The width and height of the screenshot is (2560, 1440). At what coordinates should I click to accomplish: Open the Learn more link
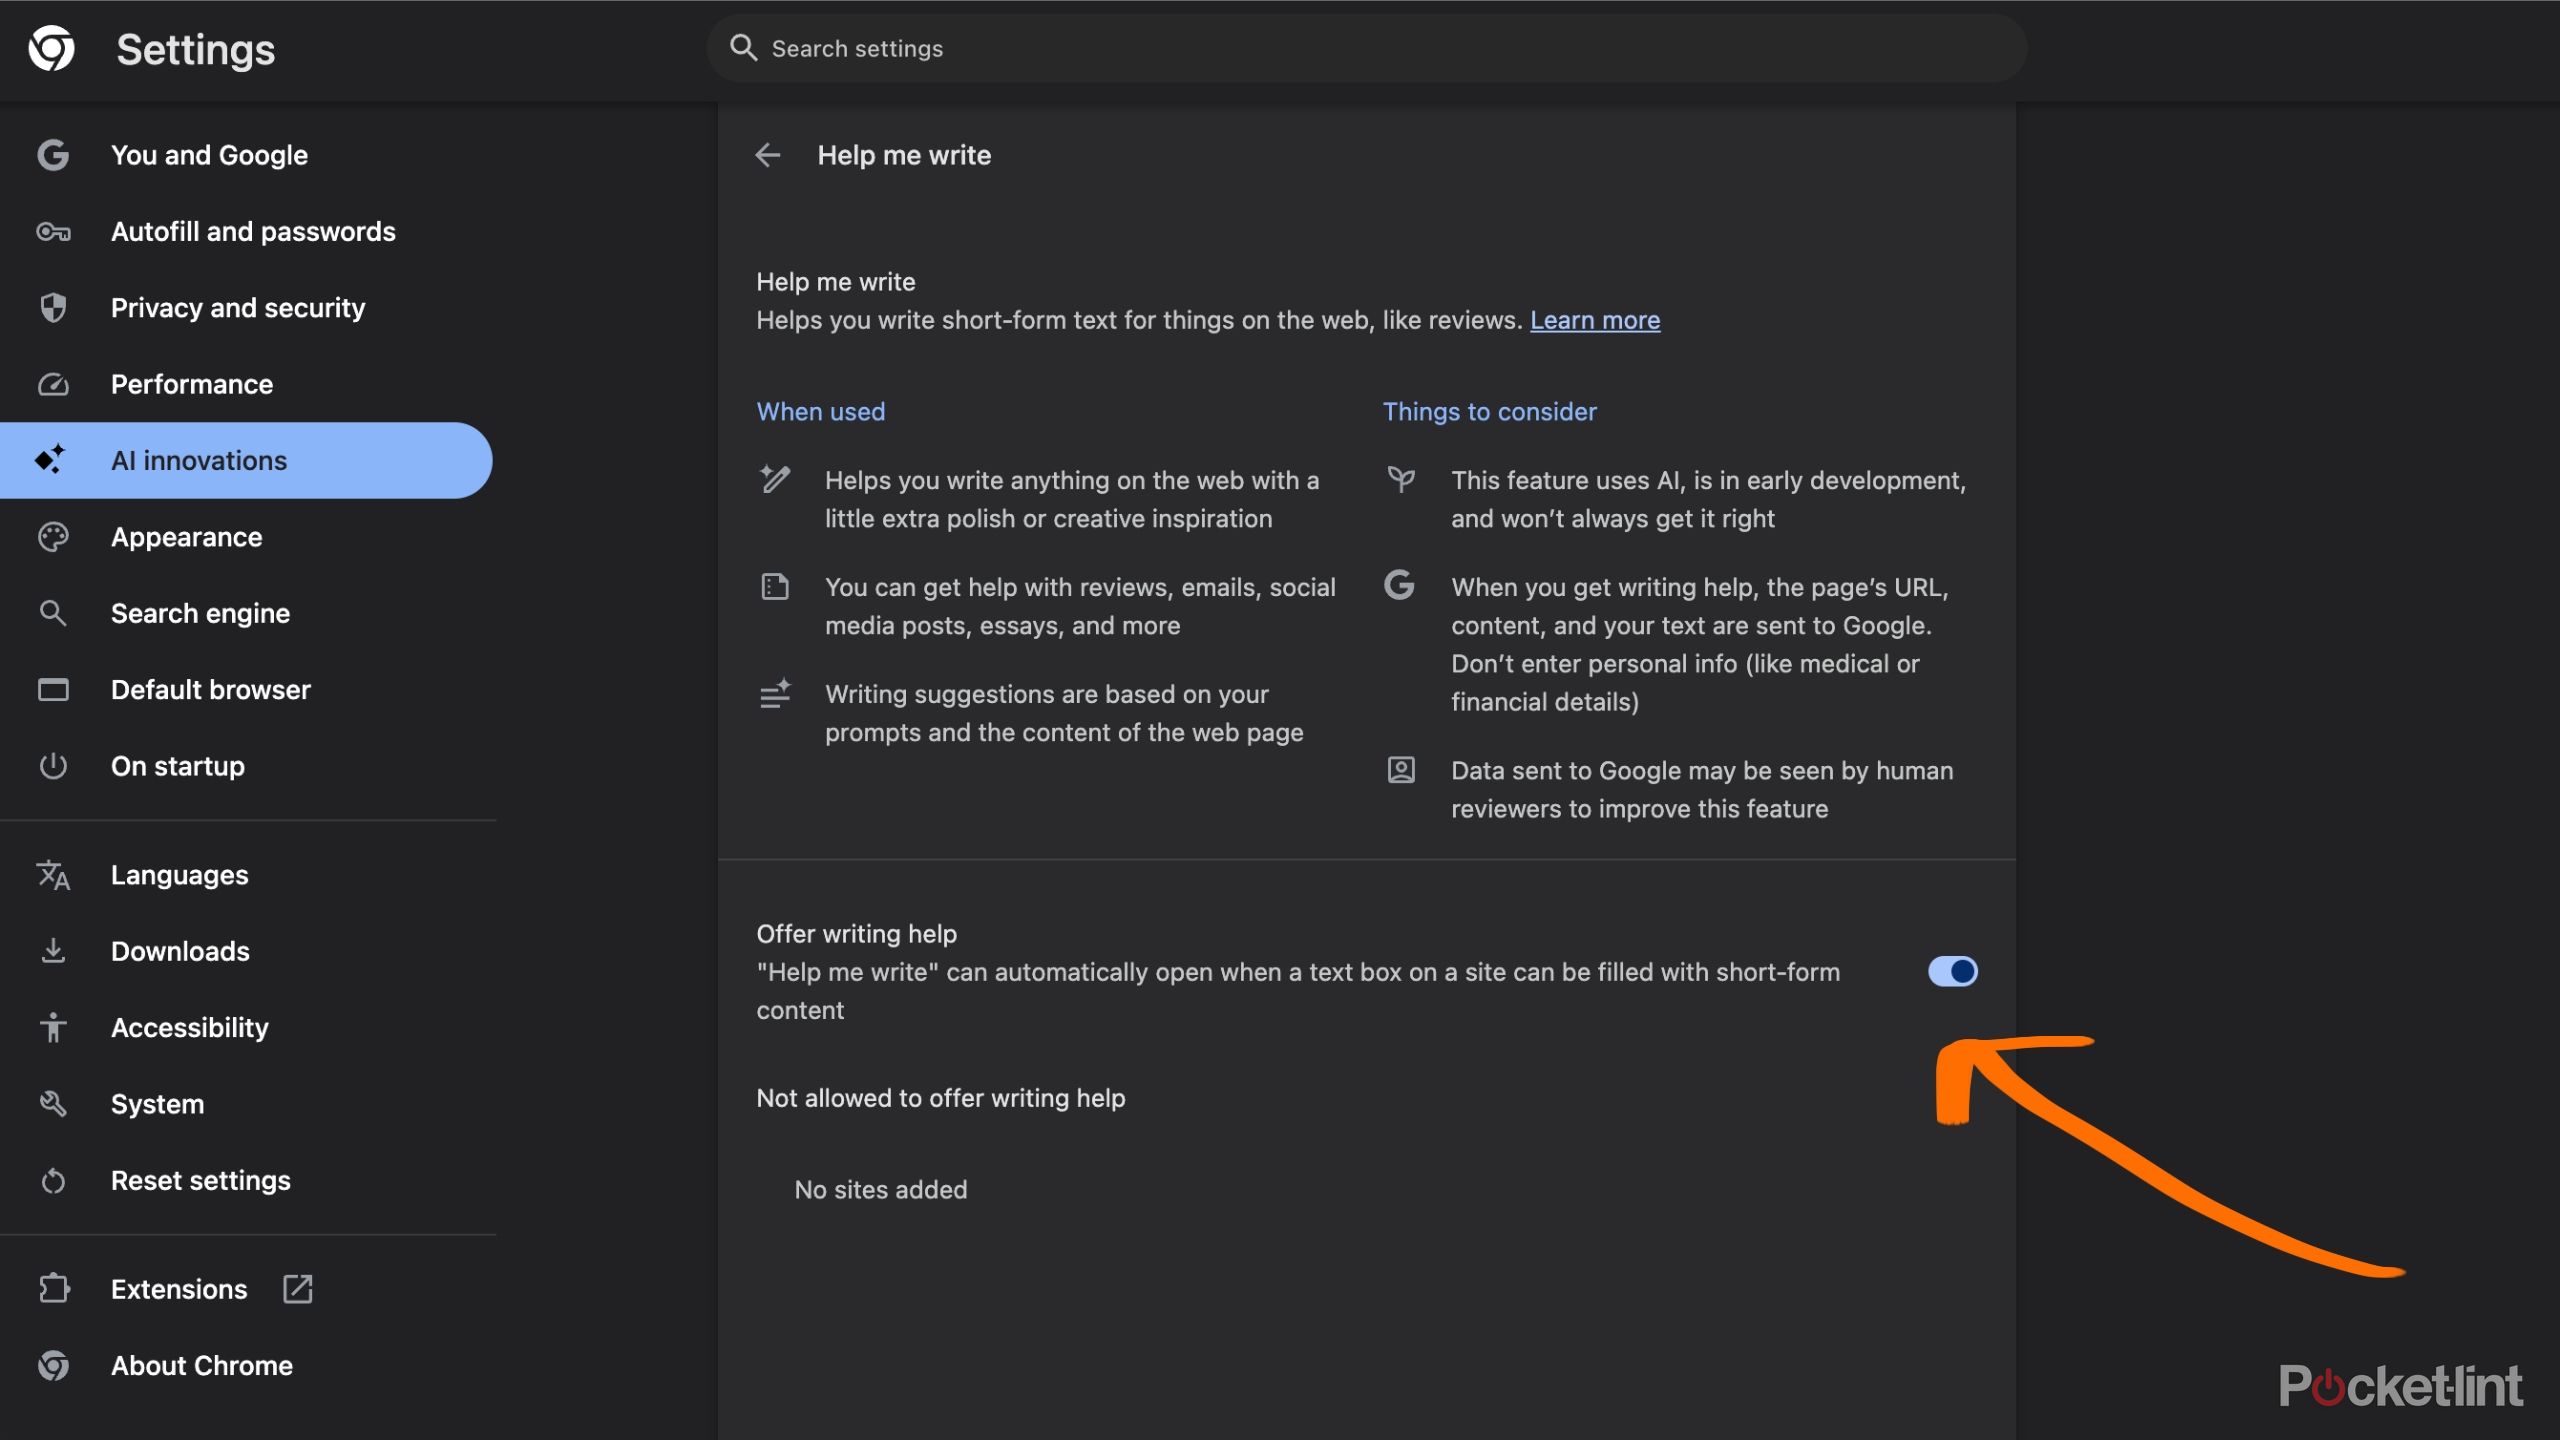1594,320
